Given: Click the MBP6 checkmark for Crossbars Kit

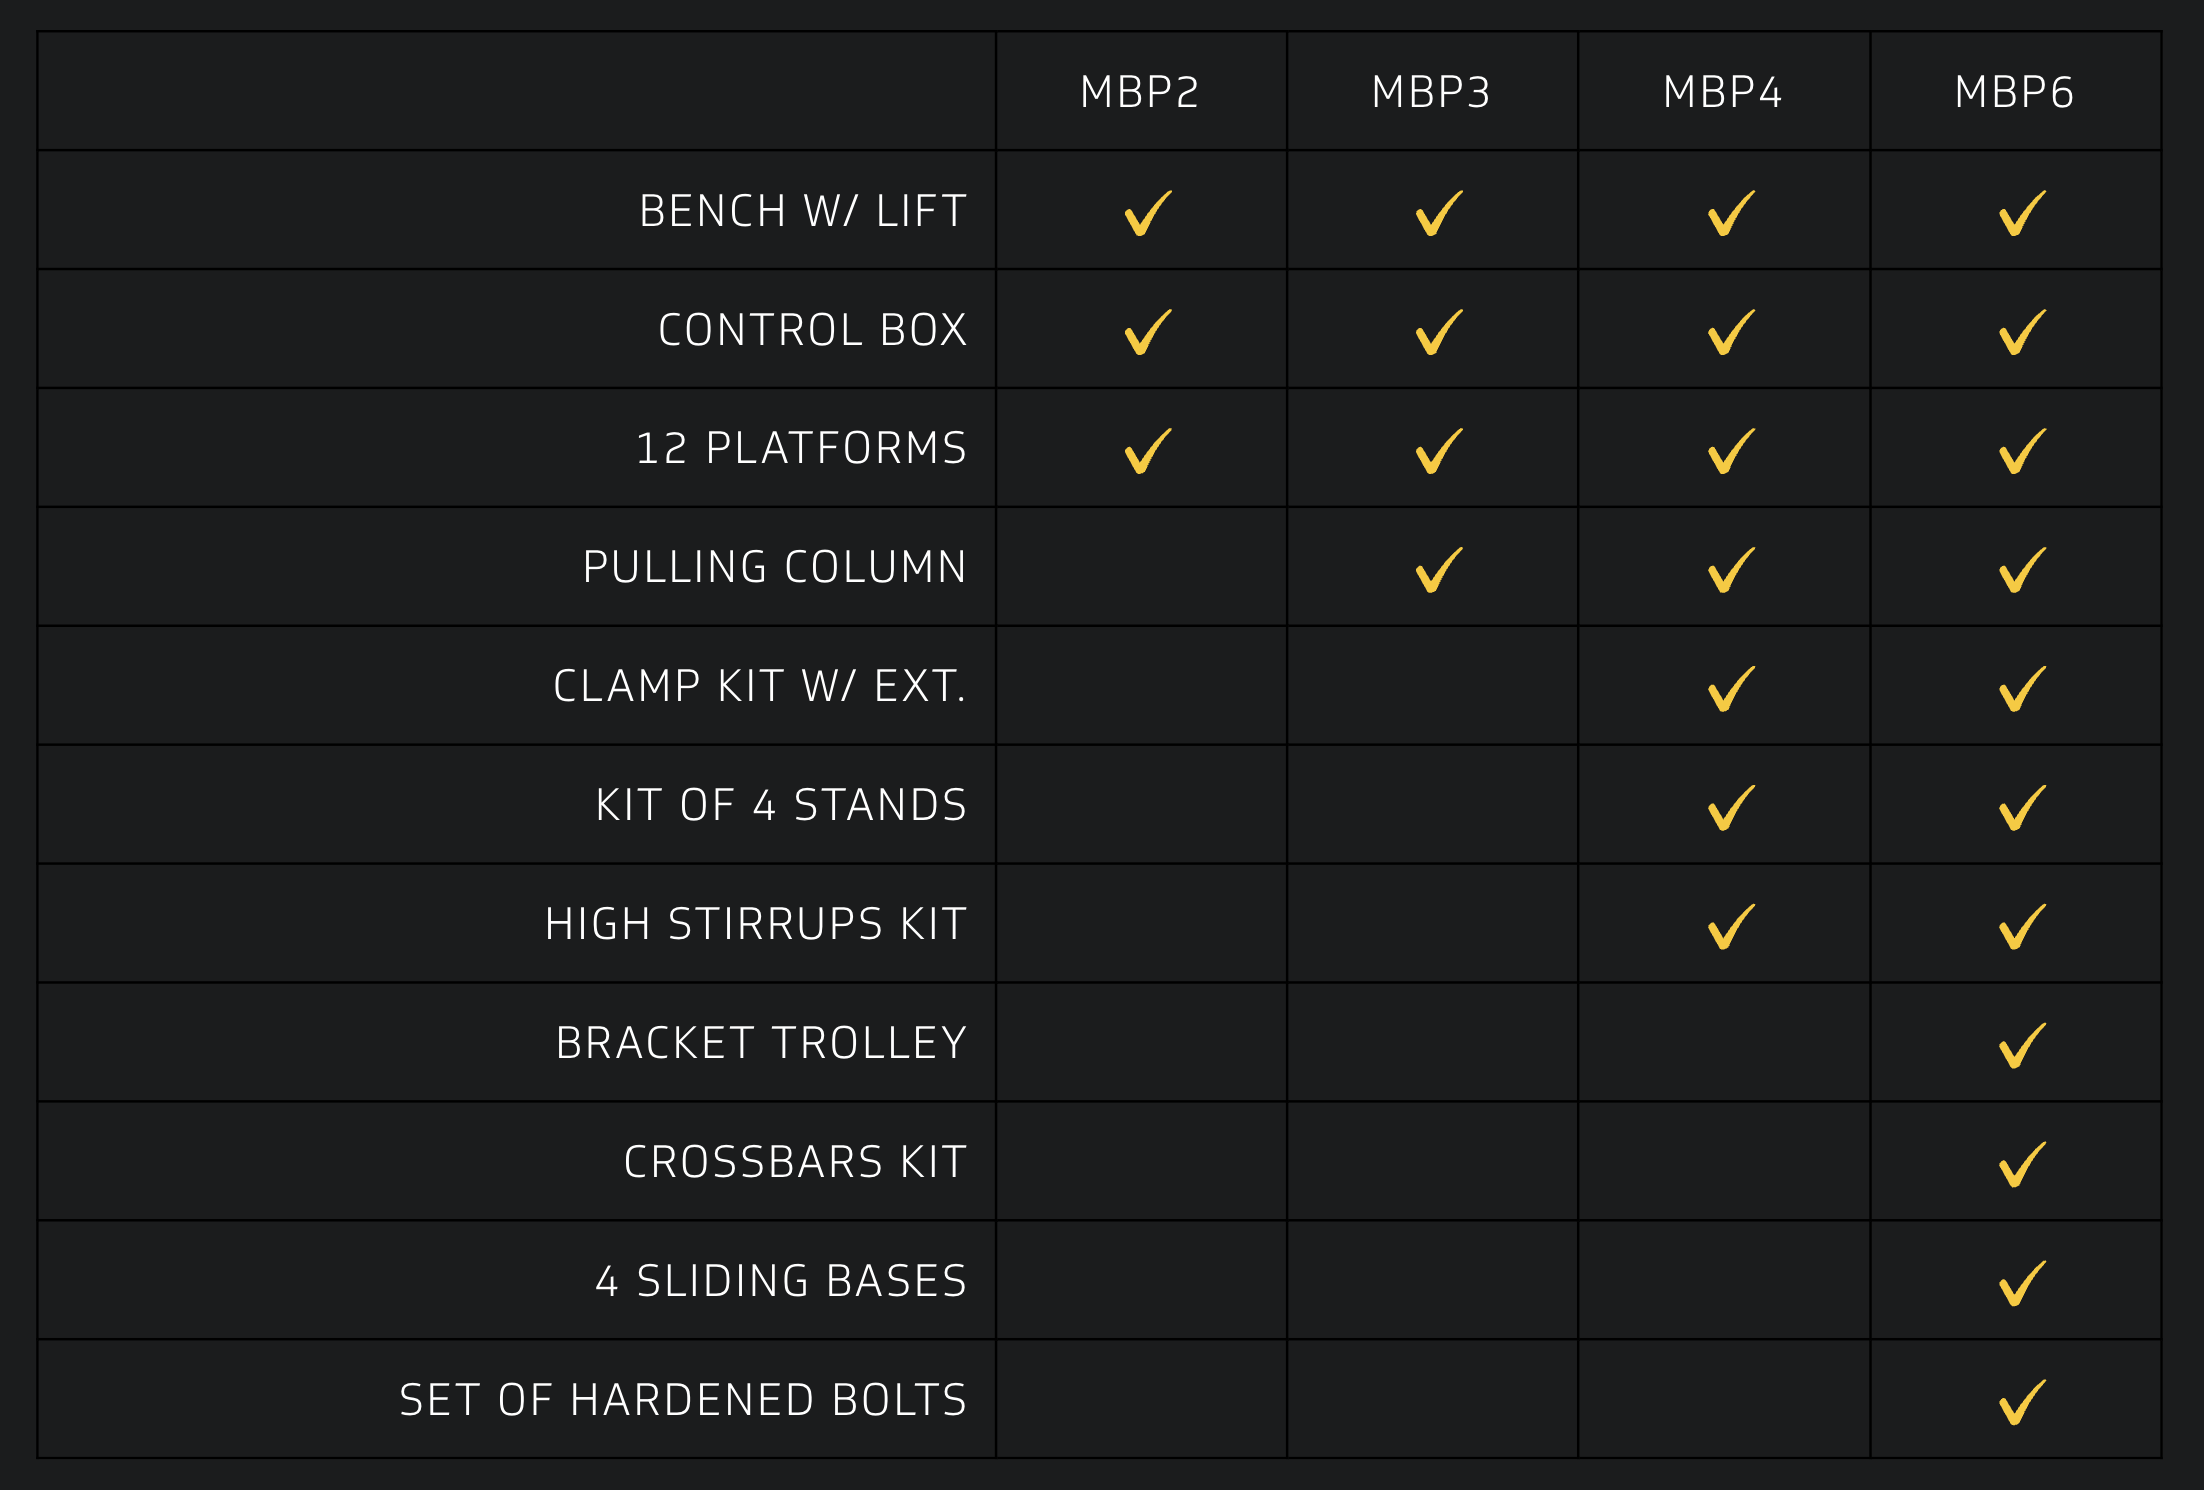Looking at the screenshot, I should (x=2021, y=1165).
